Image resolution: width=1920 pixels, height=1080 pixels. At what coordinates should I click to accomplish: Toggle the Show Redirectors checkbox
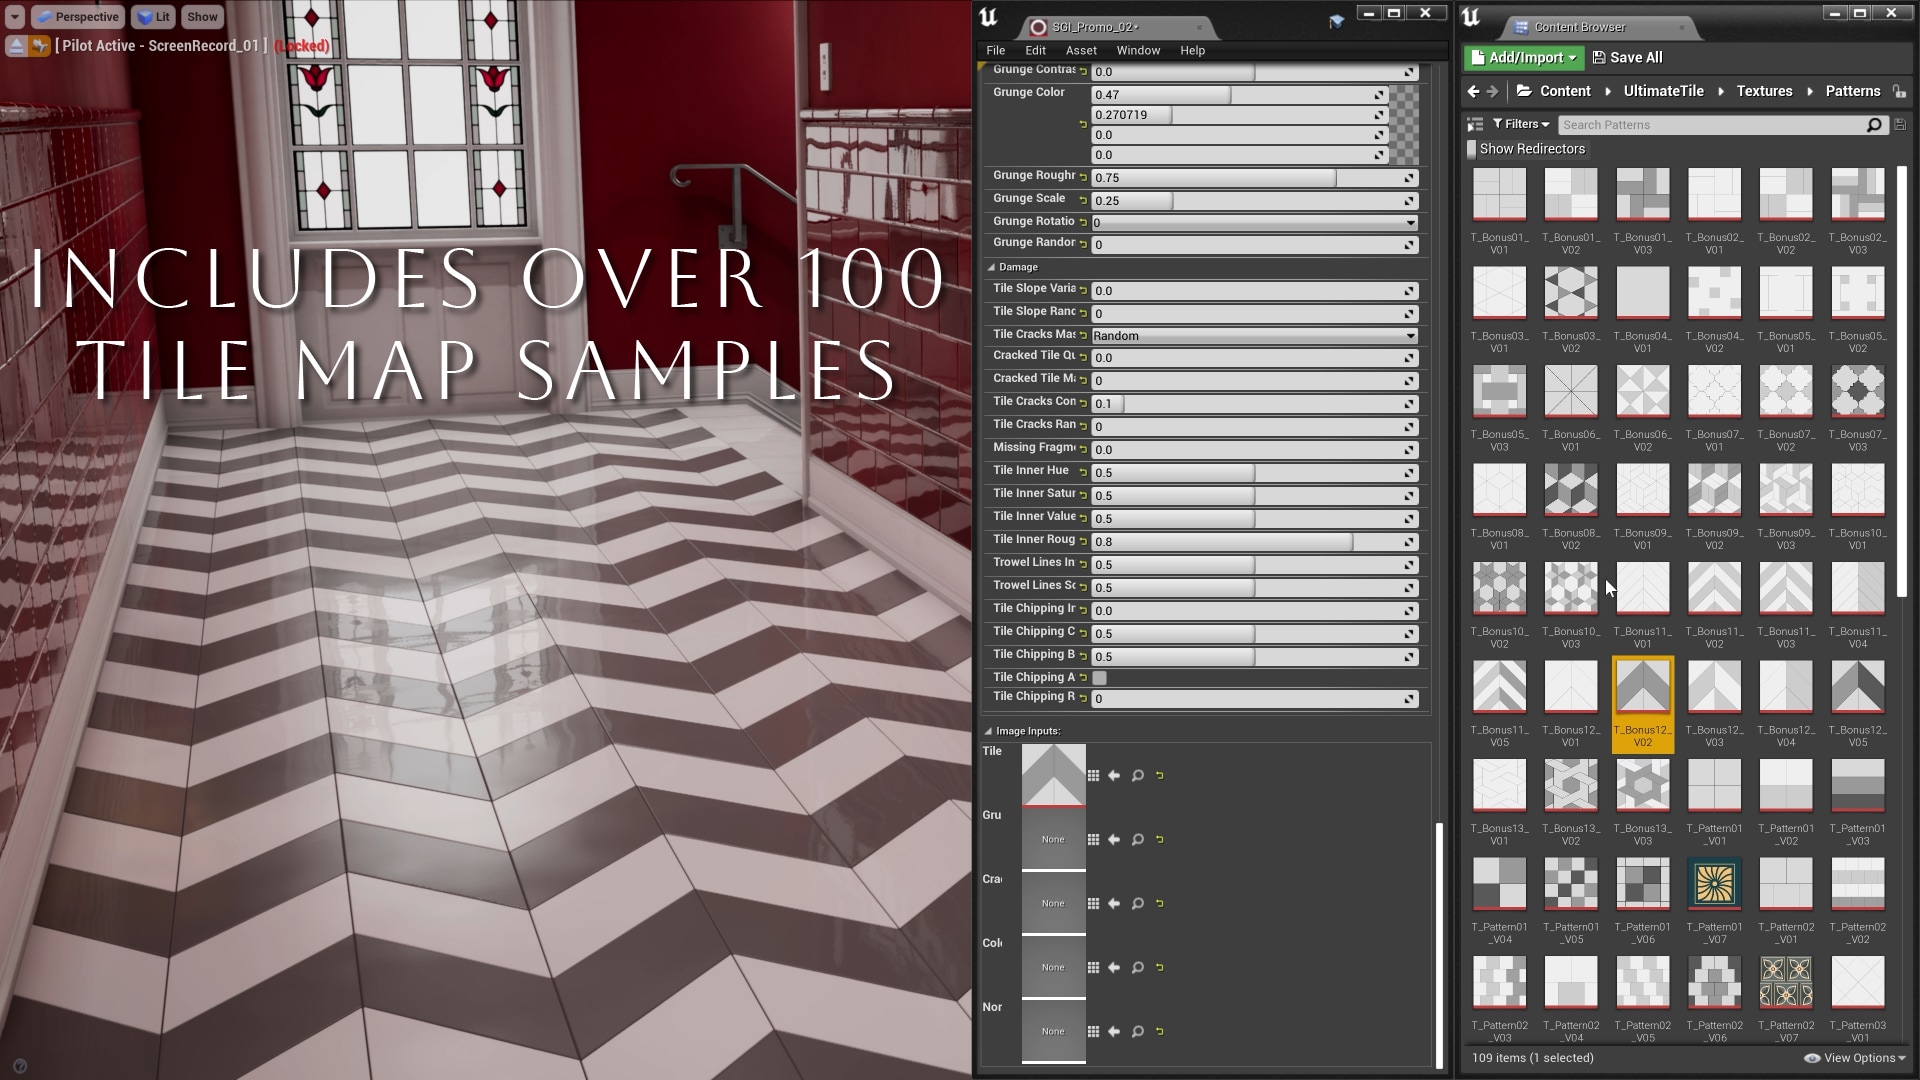tap(1473, 148)
